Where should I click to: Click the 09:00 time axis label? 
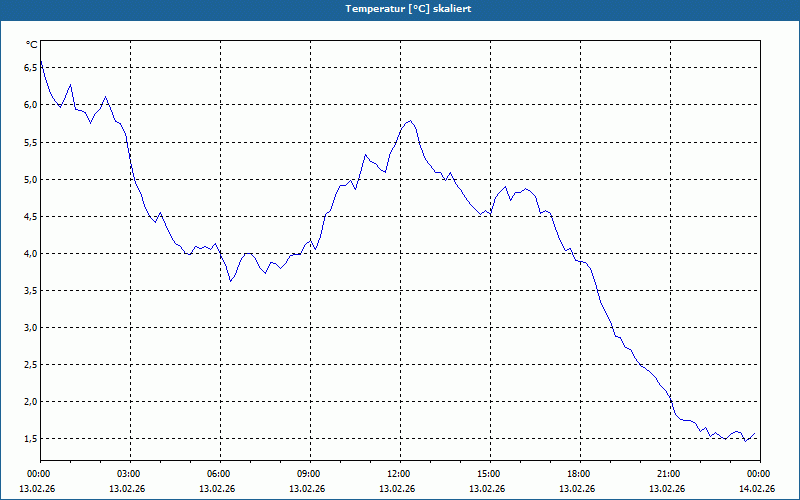pos(310,473)
